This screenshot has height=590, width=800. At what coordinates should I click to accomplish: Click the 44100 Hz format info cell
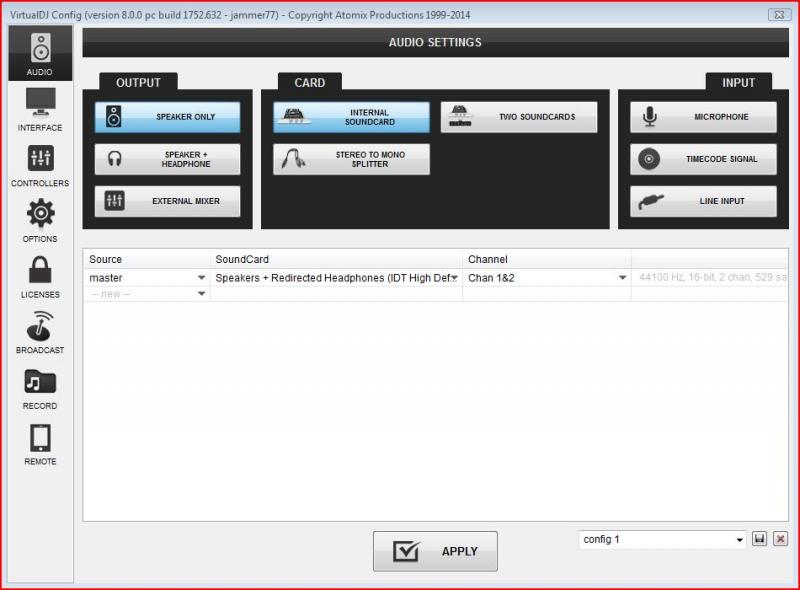(x=710, y=278)
